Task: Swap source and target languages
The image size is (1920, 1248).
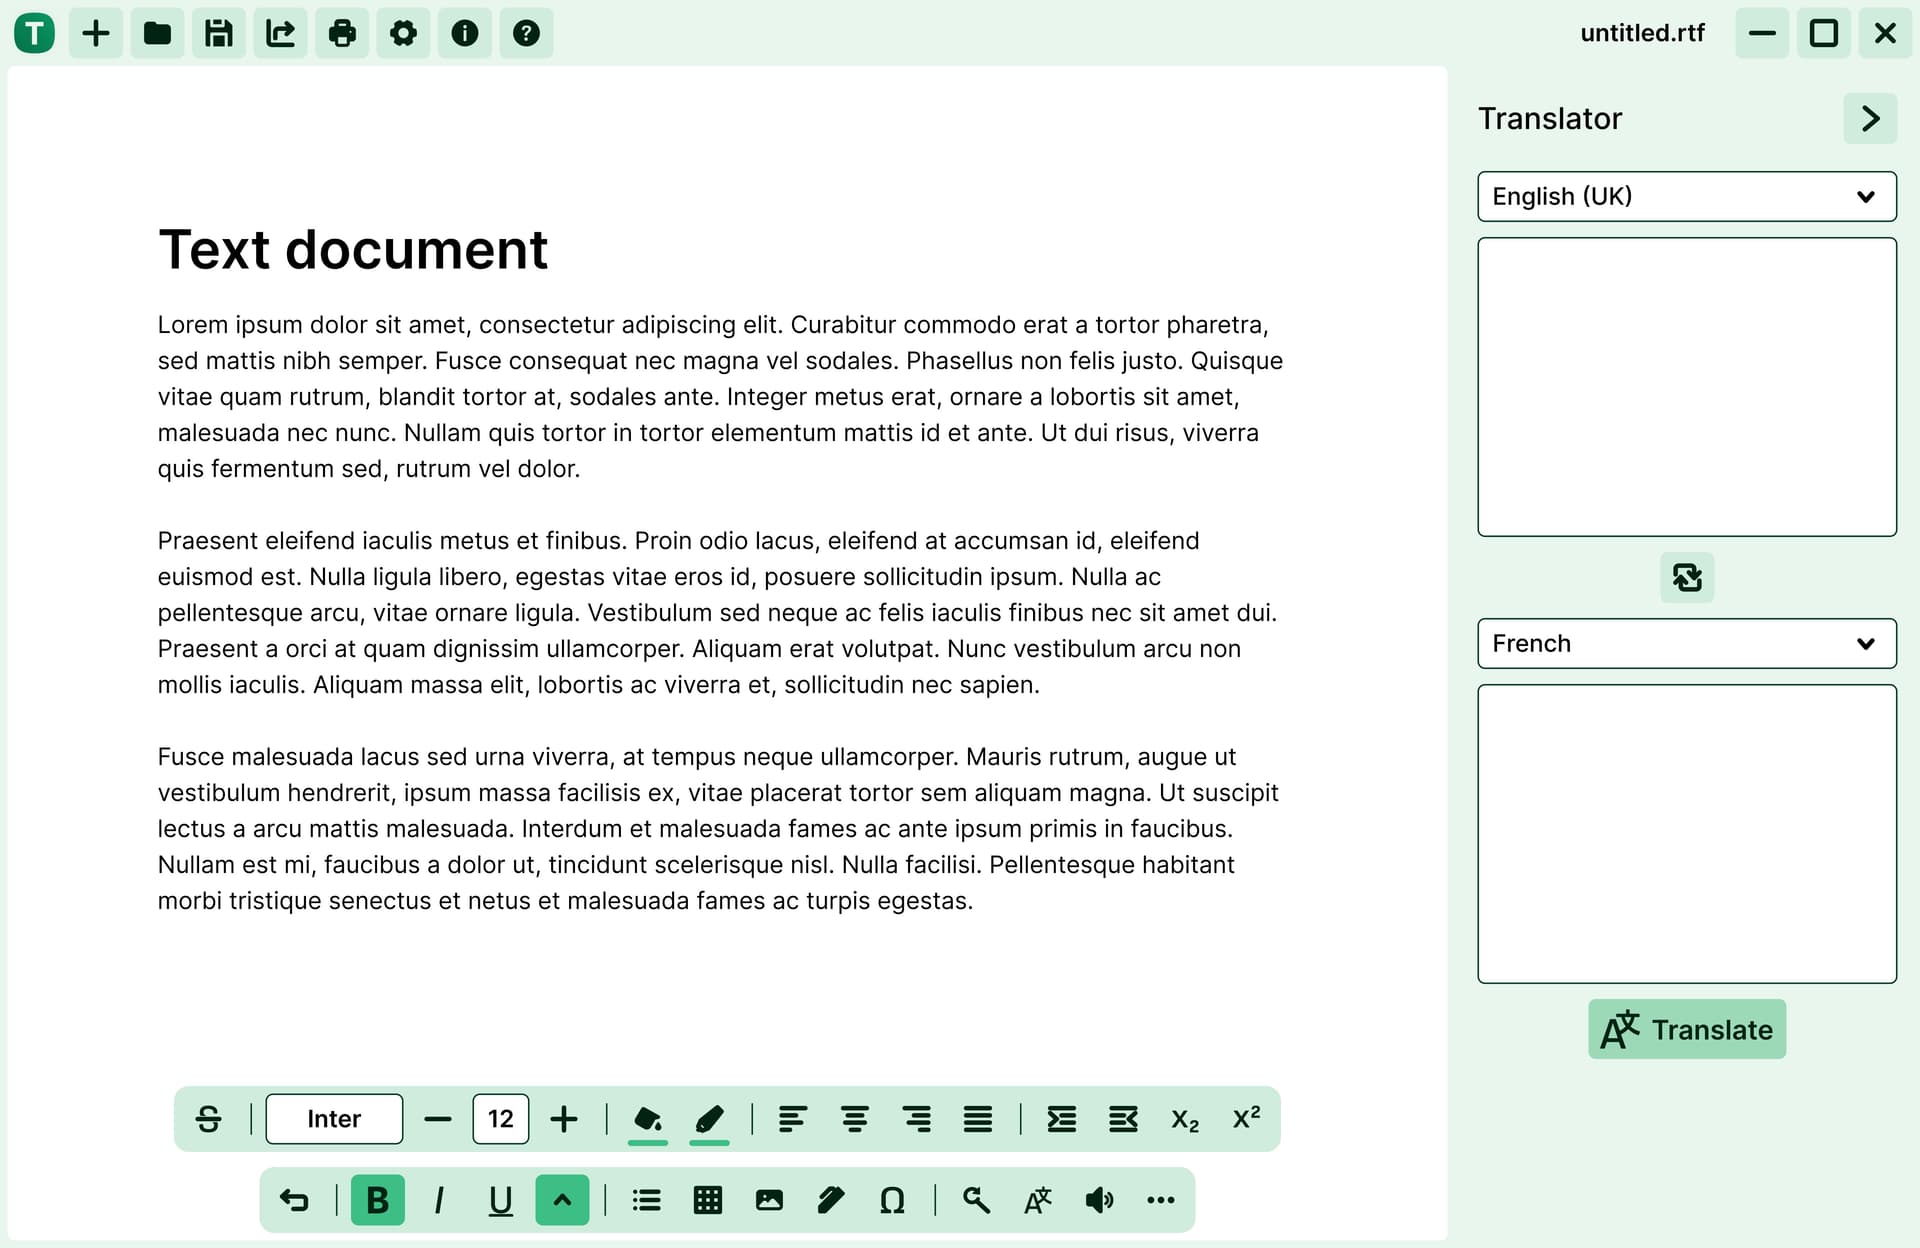Action: click(x=1686, y=577)
